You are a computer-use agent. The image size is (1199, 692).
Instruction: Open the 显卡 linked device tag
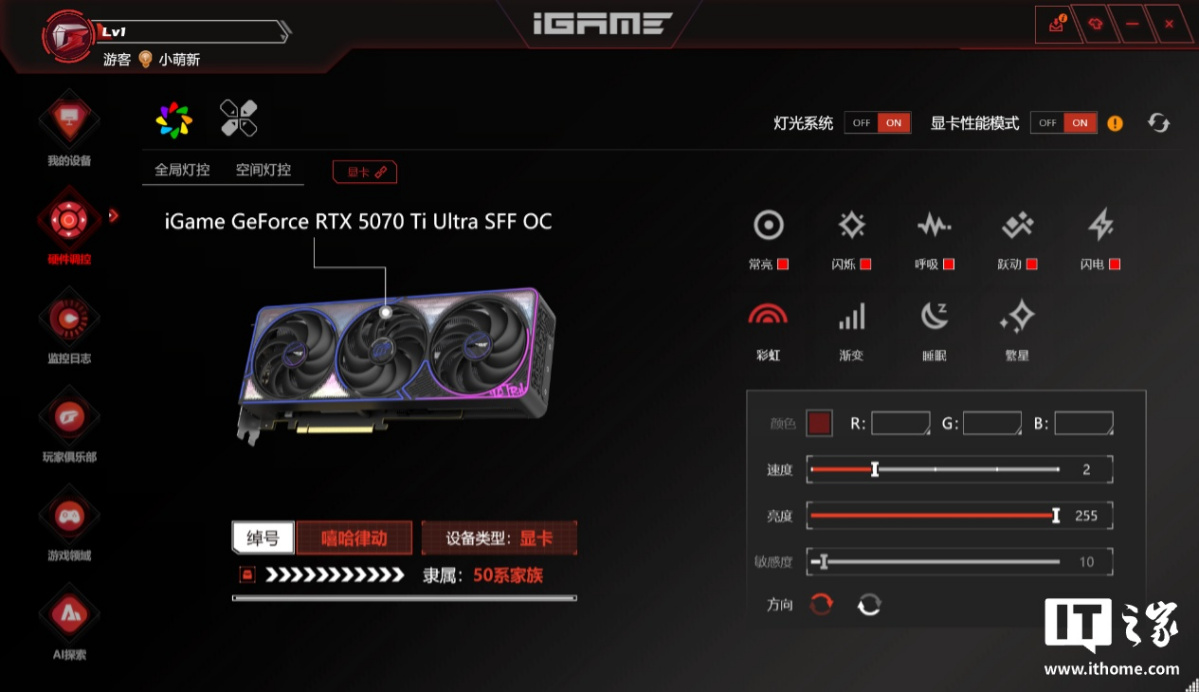coord(365,172)
